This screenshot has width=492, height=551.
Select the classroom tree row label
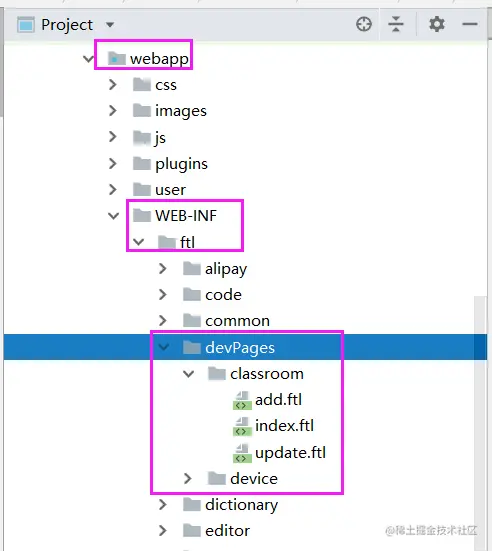click(267, 374)
